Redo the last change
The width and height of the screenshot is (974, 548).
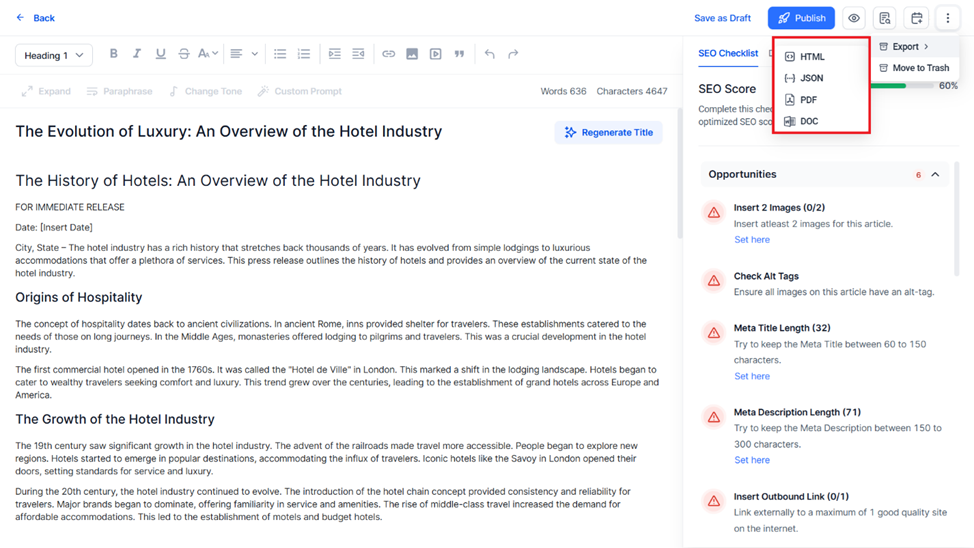tap(513, 54)
